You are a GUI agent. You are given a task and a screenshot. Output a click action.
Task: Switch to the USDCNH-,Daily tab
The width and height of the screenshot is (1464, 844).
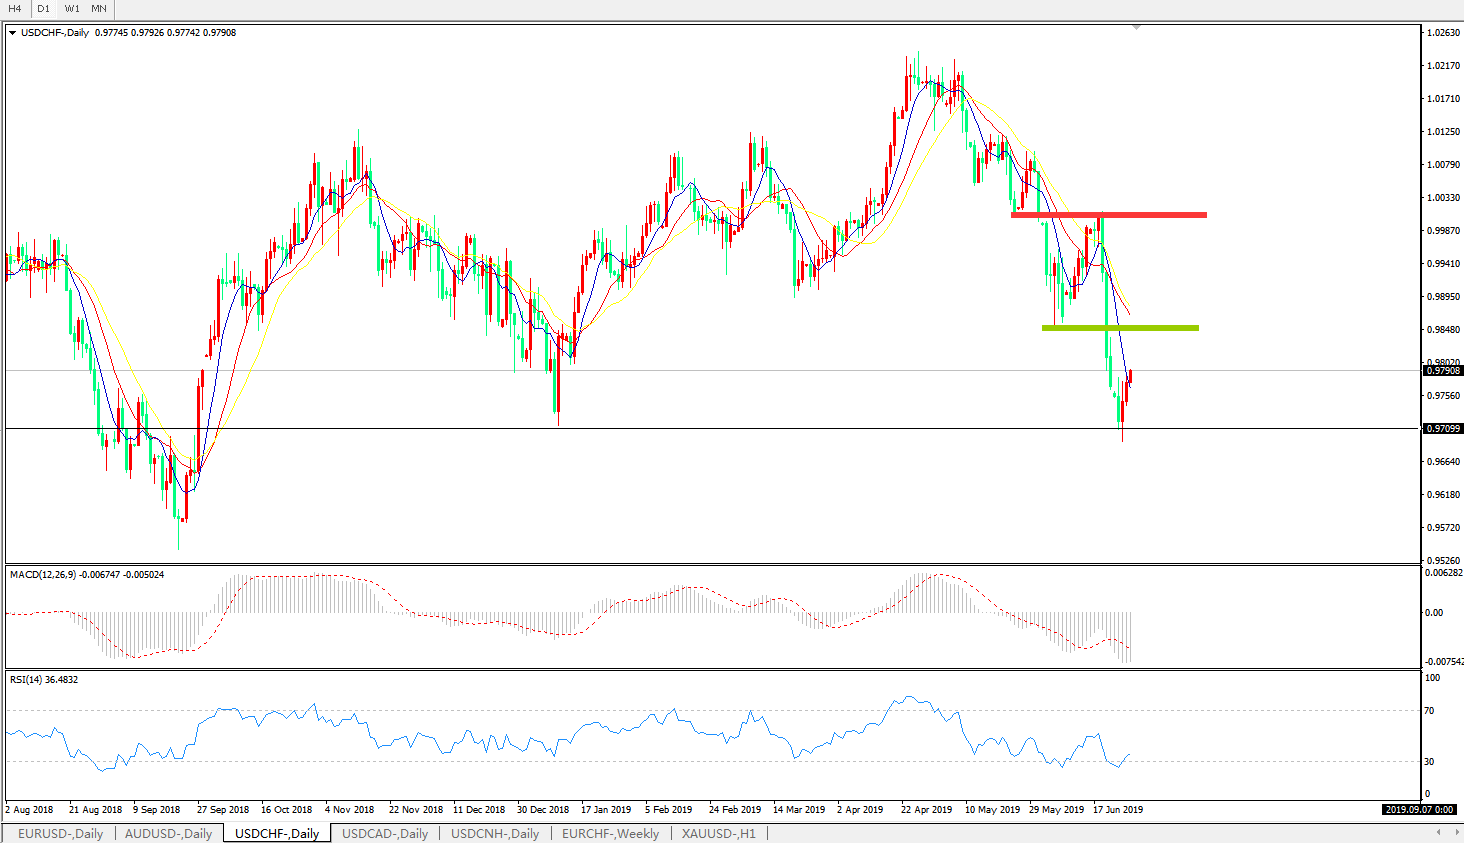point(495,833)
